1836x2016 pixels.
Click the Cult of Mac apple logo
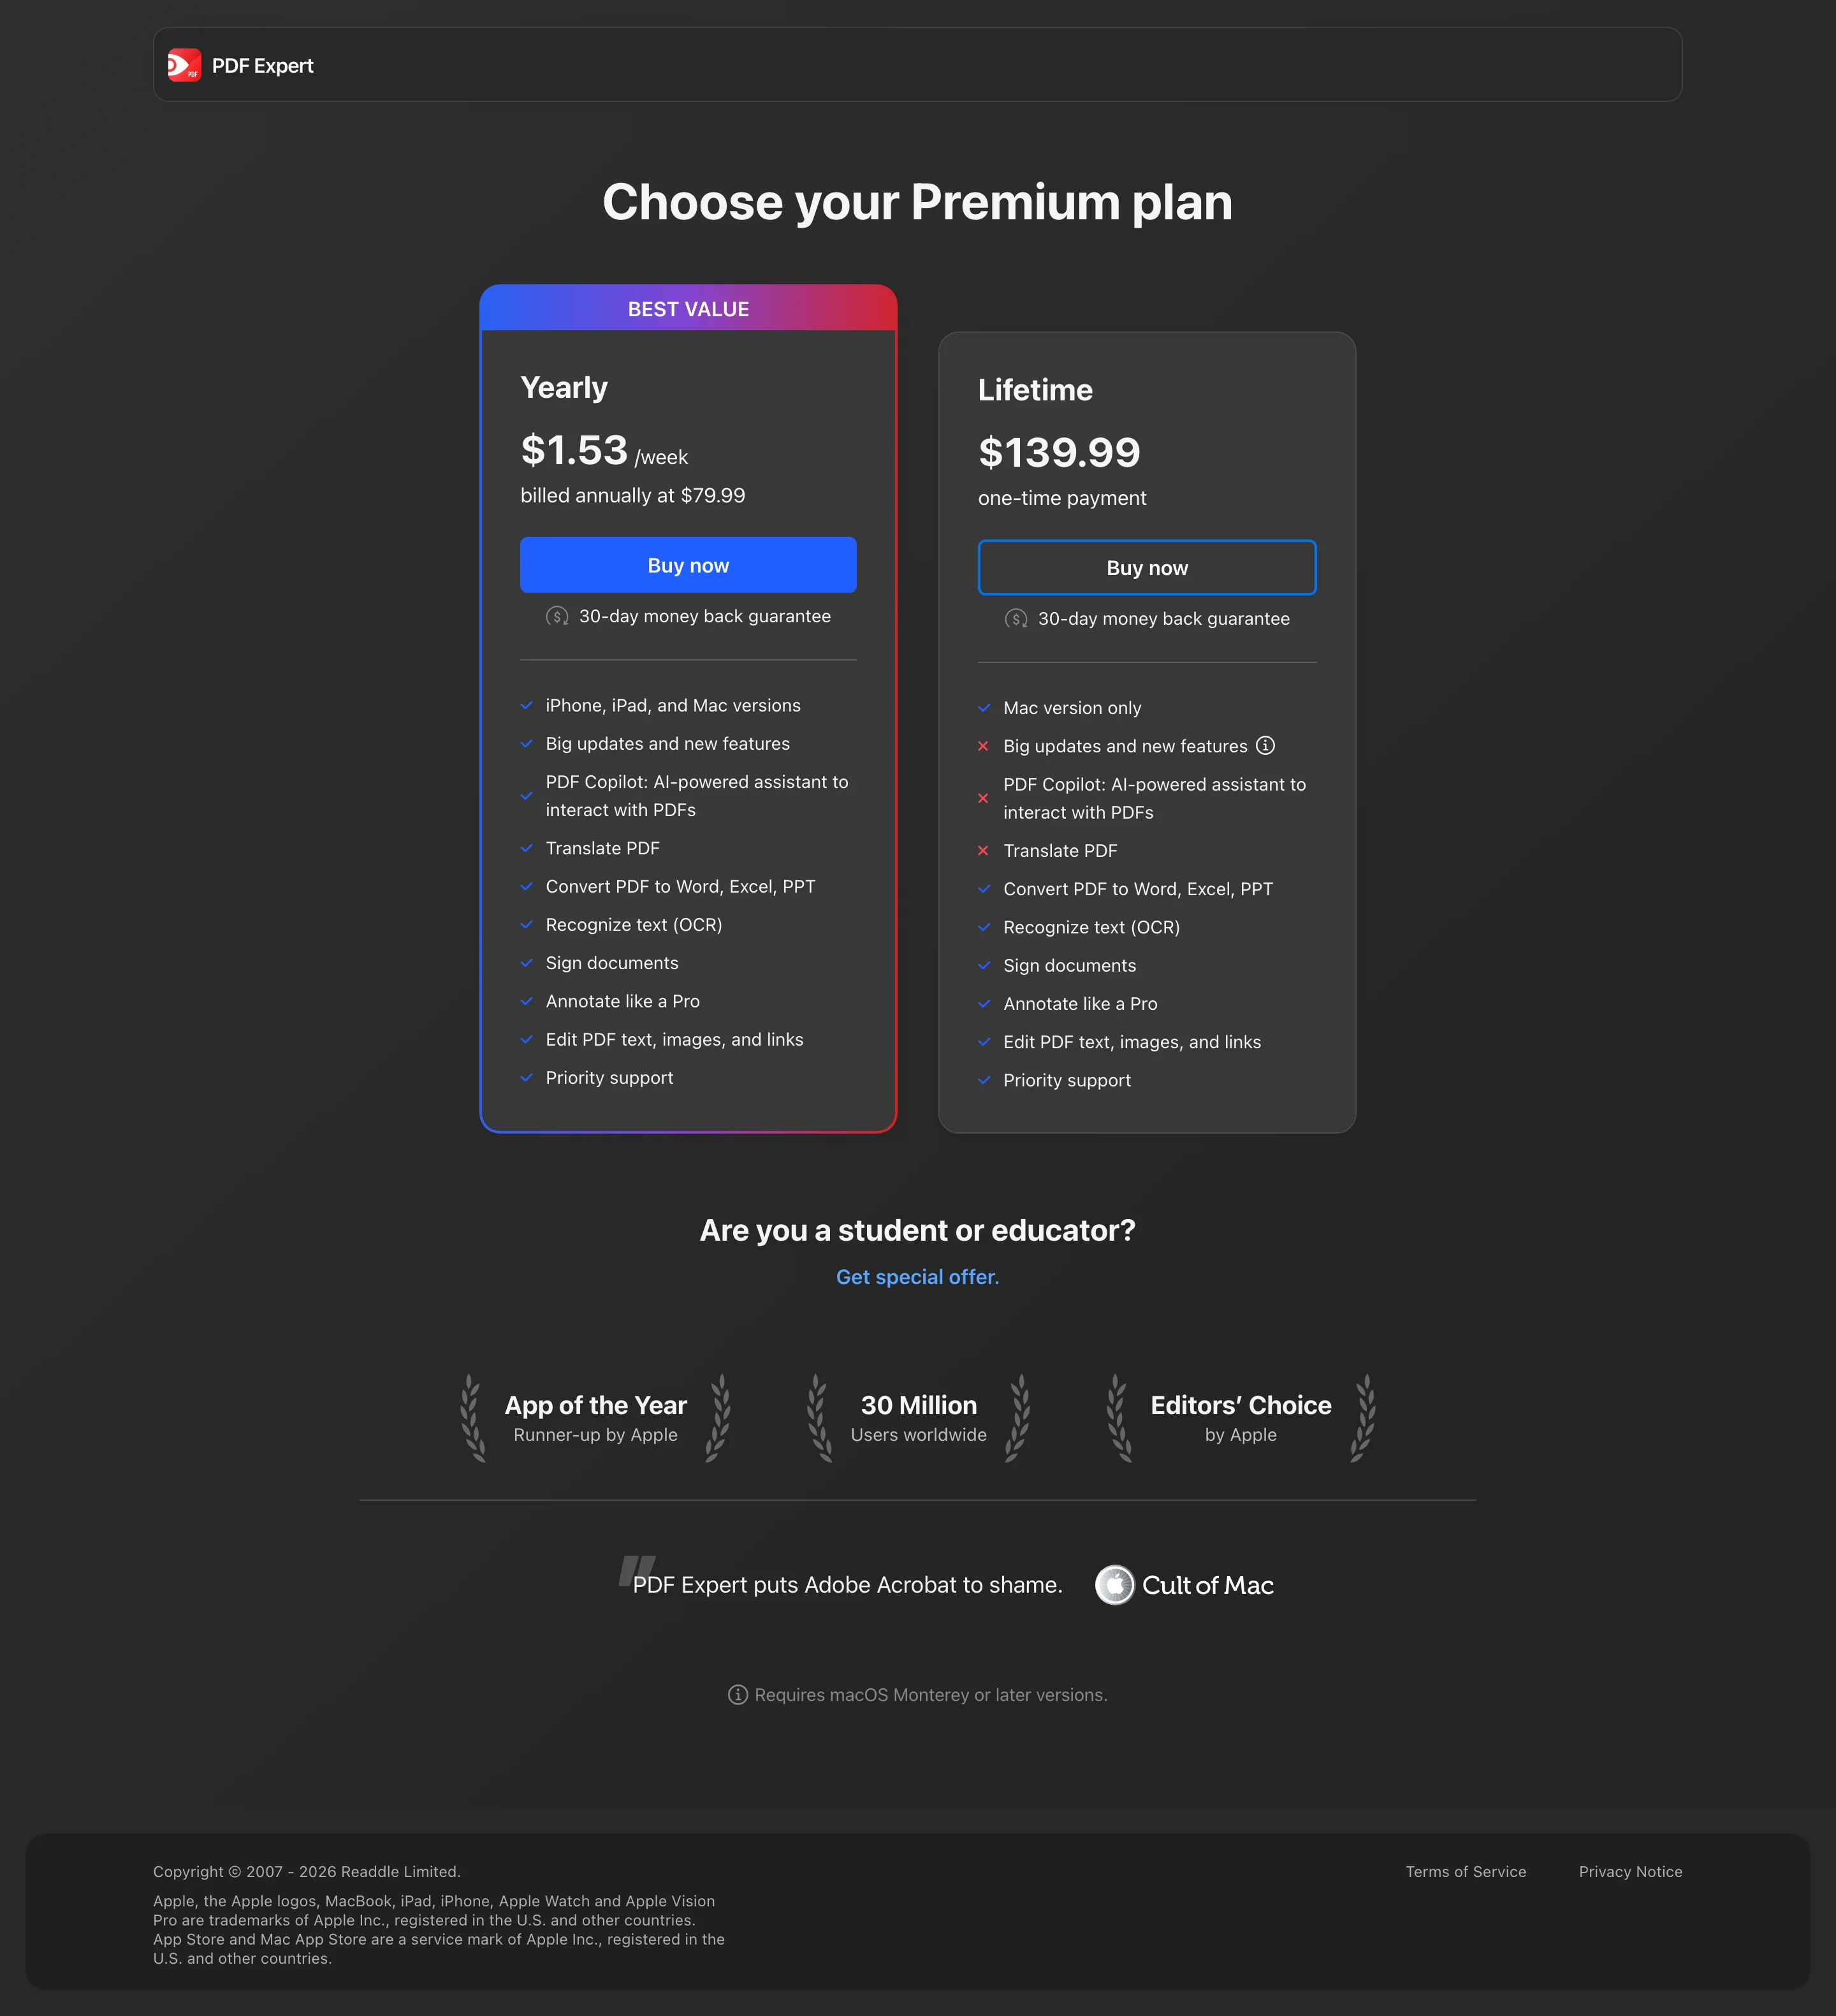click(1115, 1584)
